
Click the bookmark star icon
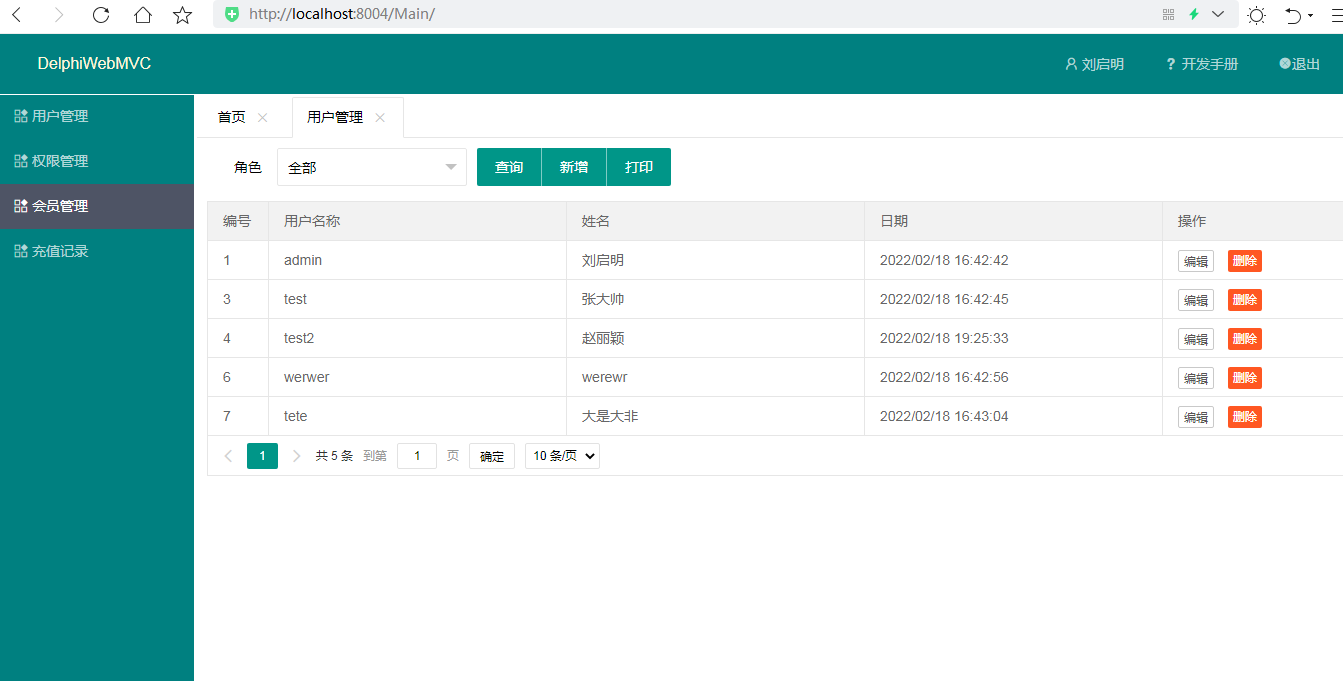pos(182,15)
